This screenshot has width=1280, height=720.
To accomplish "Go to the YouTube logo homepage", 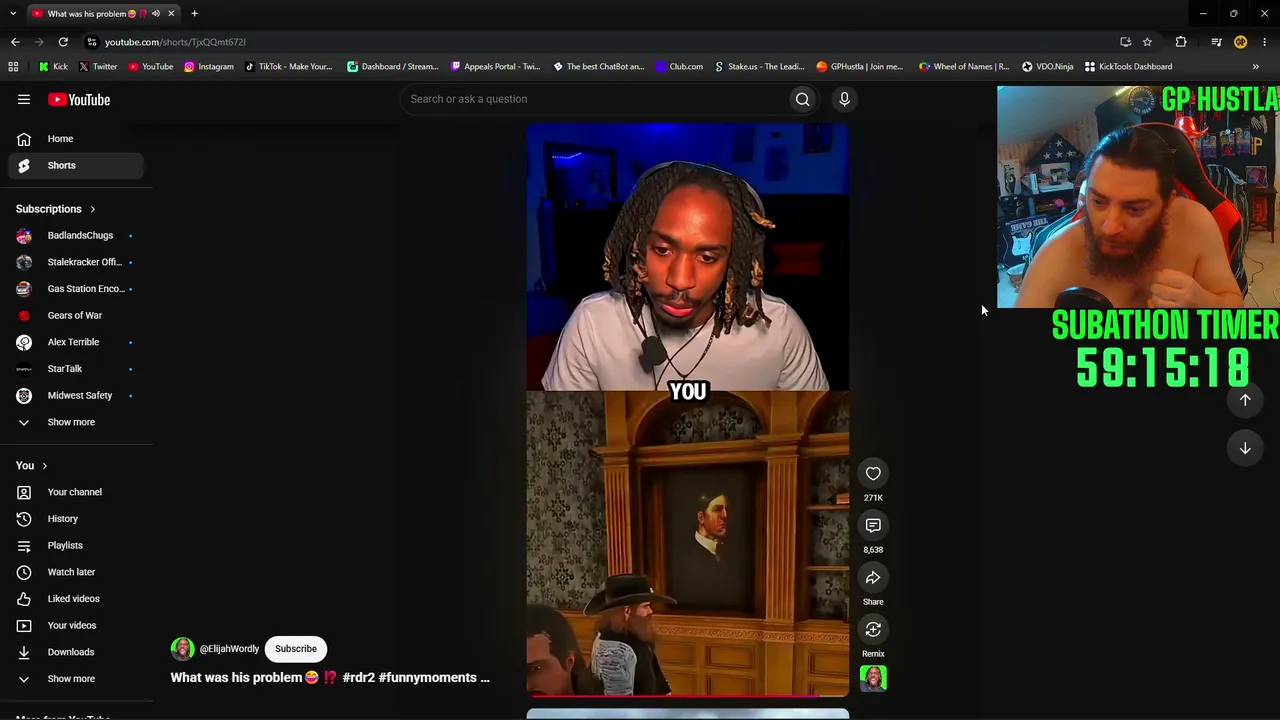I will tap(79, 99).
